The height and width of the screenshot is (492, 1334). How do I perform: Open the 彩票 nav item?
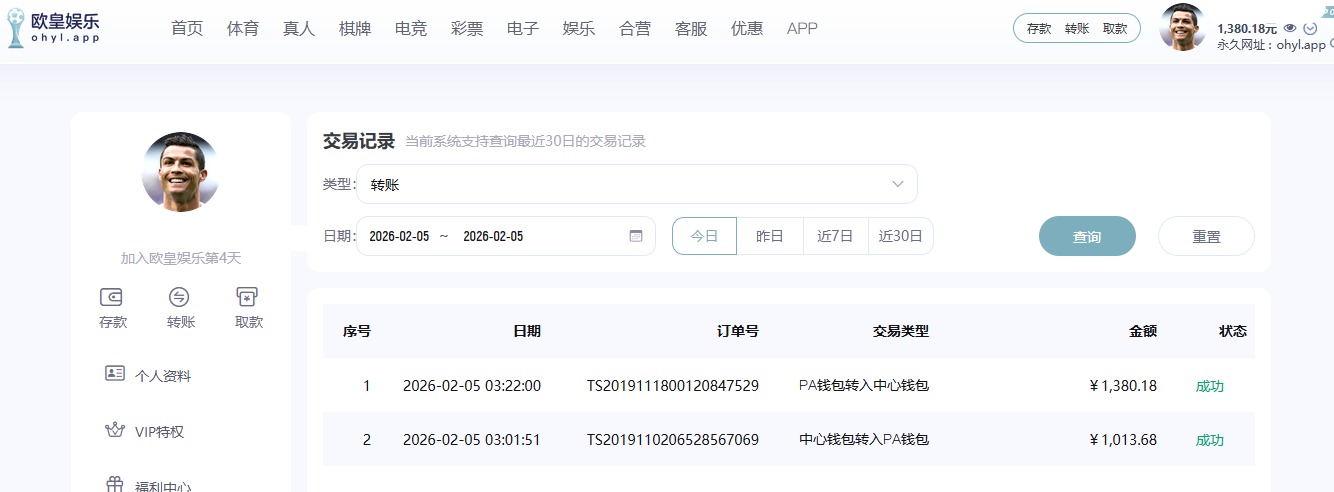(x=467, y=29)
